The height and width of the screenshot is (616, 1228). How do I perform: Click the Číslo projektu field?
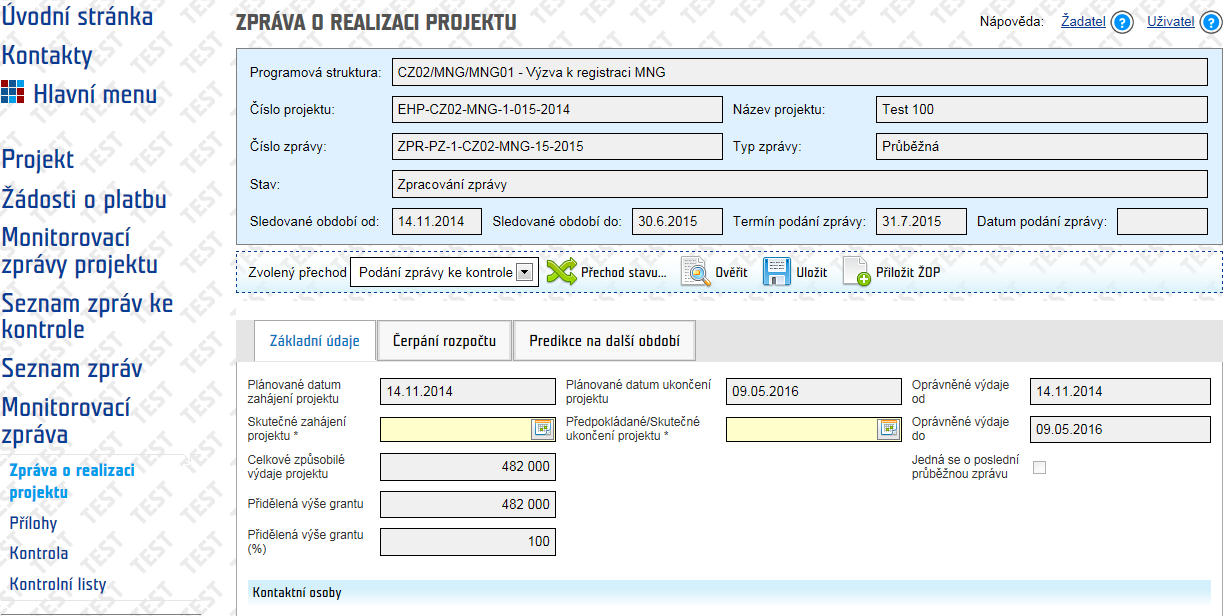click(557, 110)
